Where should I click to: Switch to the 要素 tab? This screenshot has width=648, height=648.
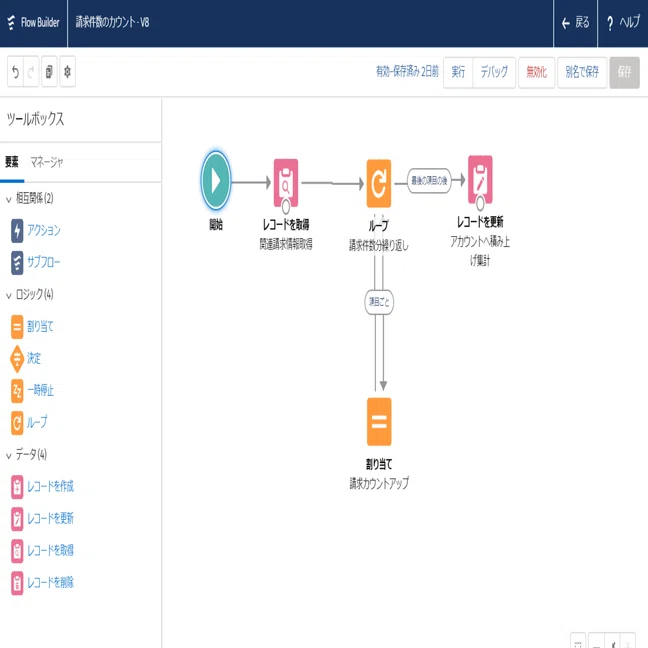[x=12, y=162]
